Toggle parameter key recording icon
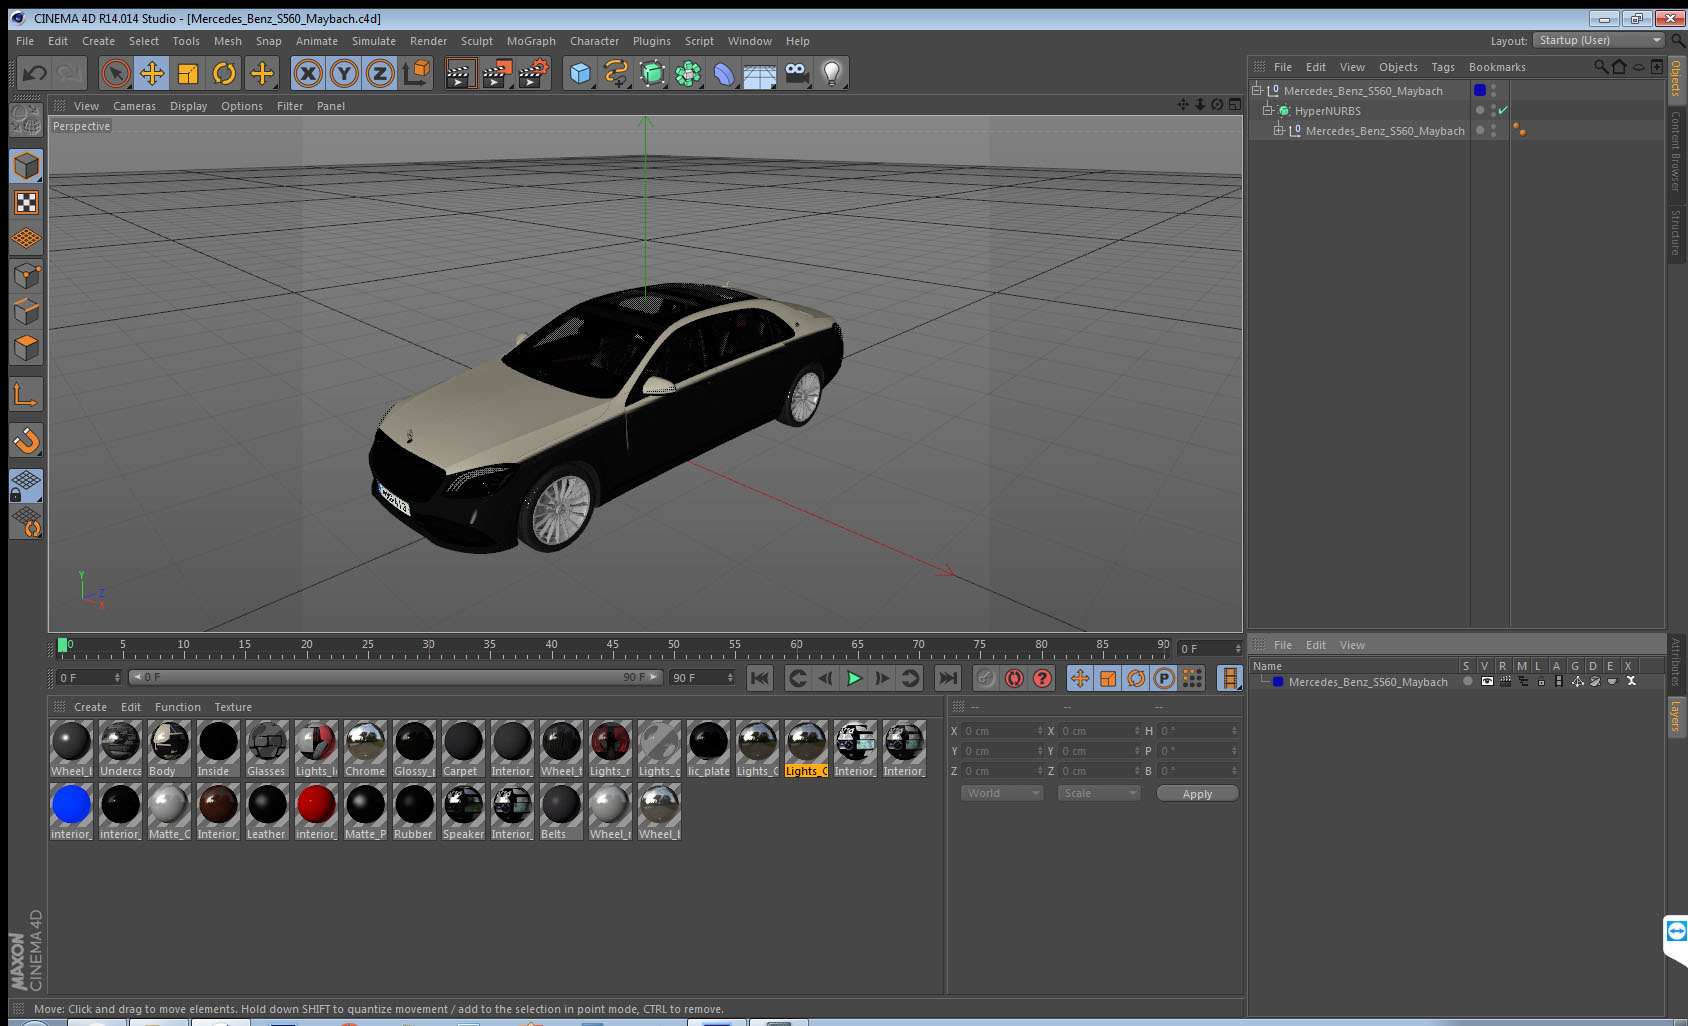 click(x=1164, y=678)
